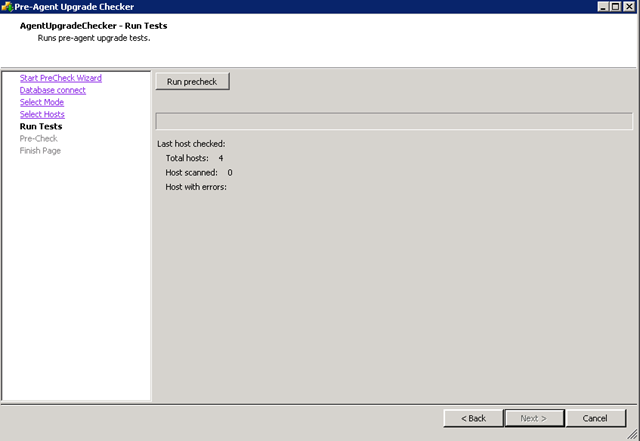This screenshot has height=441, width=640.
Task: Select the current Run Tests step
Action: pyautogui.click(x=41, y=127)
